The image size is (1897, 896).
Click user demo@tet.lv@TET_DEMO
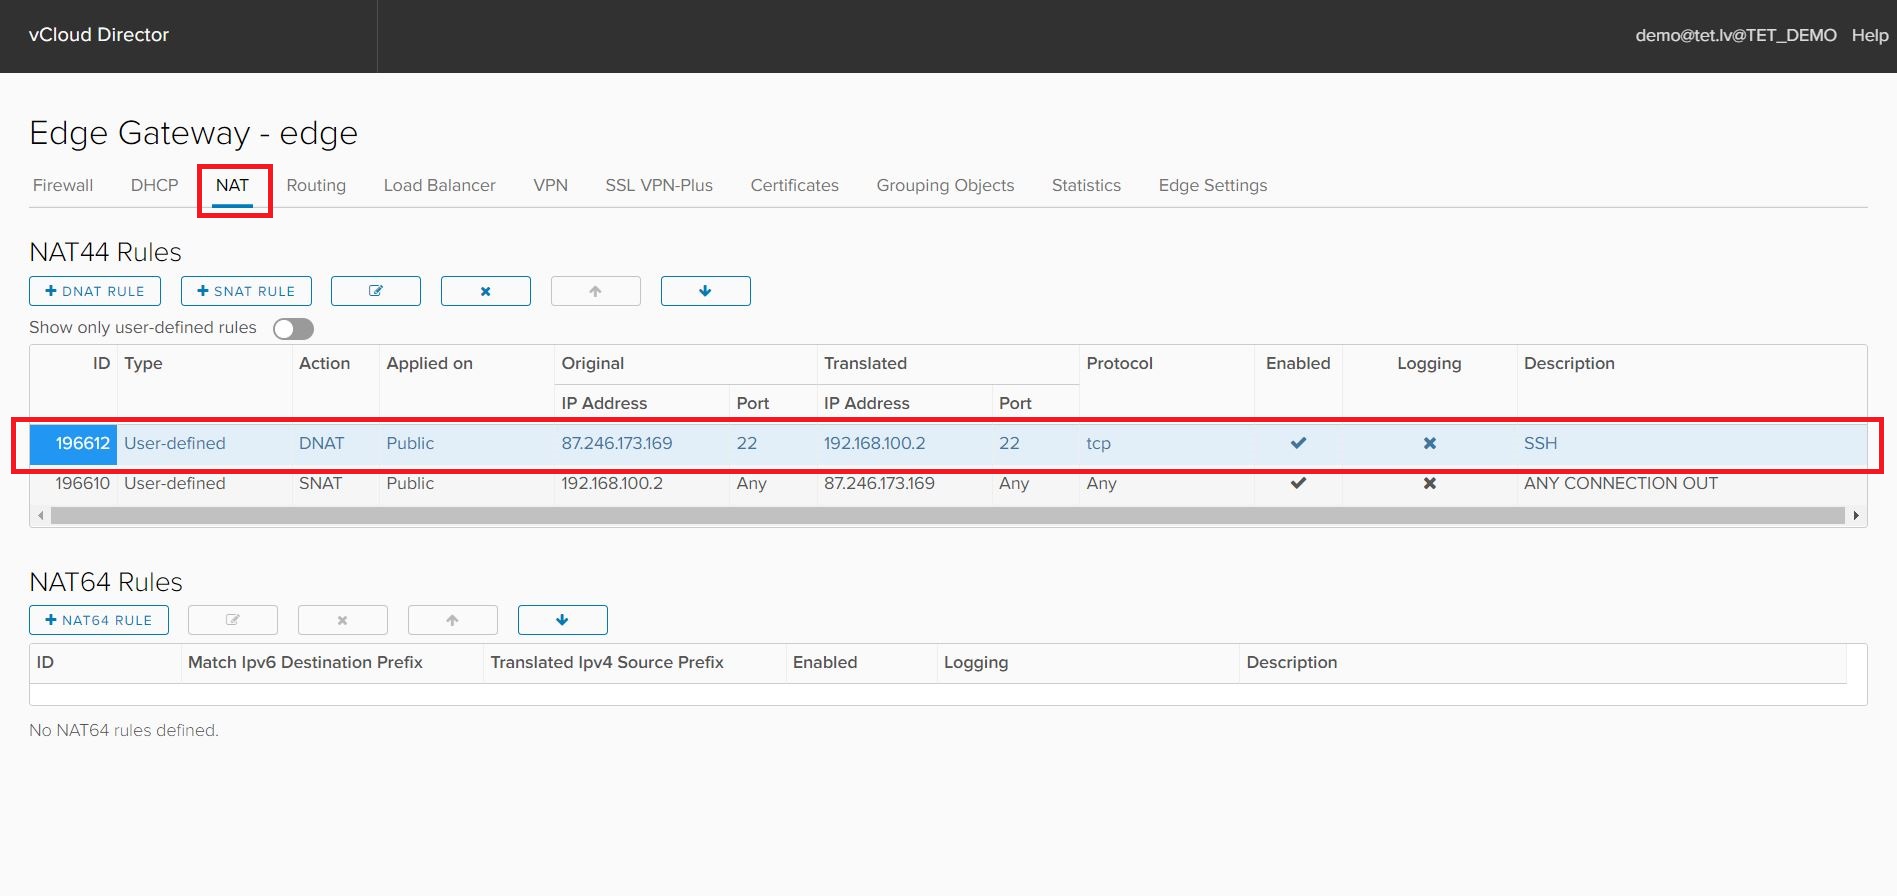[1736, 35]
